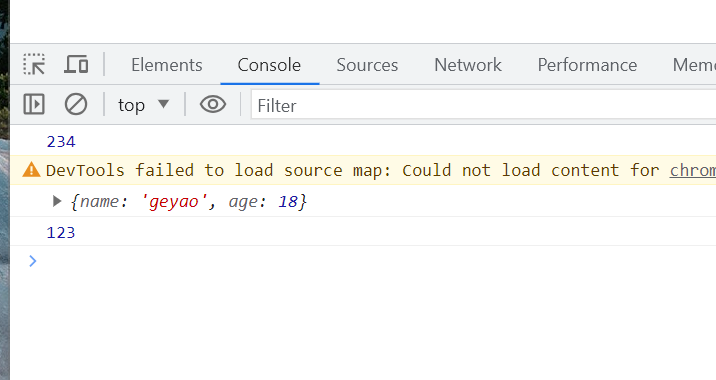Select the logged value 123
716x380 pixels.
[61, 232]
